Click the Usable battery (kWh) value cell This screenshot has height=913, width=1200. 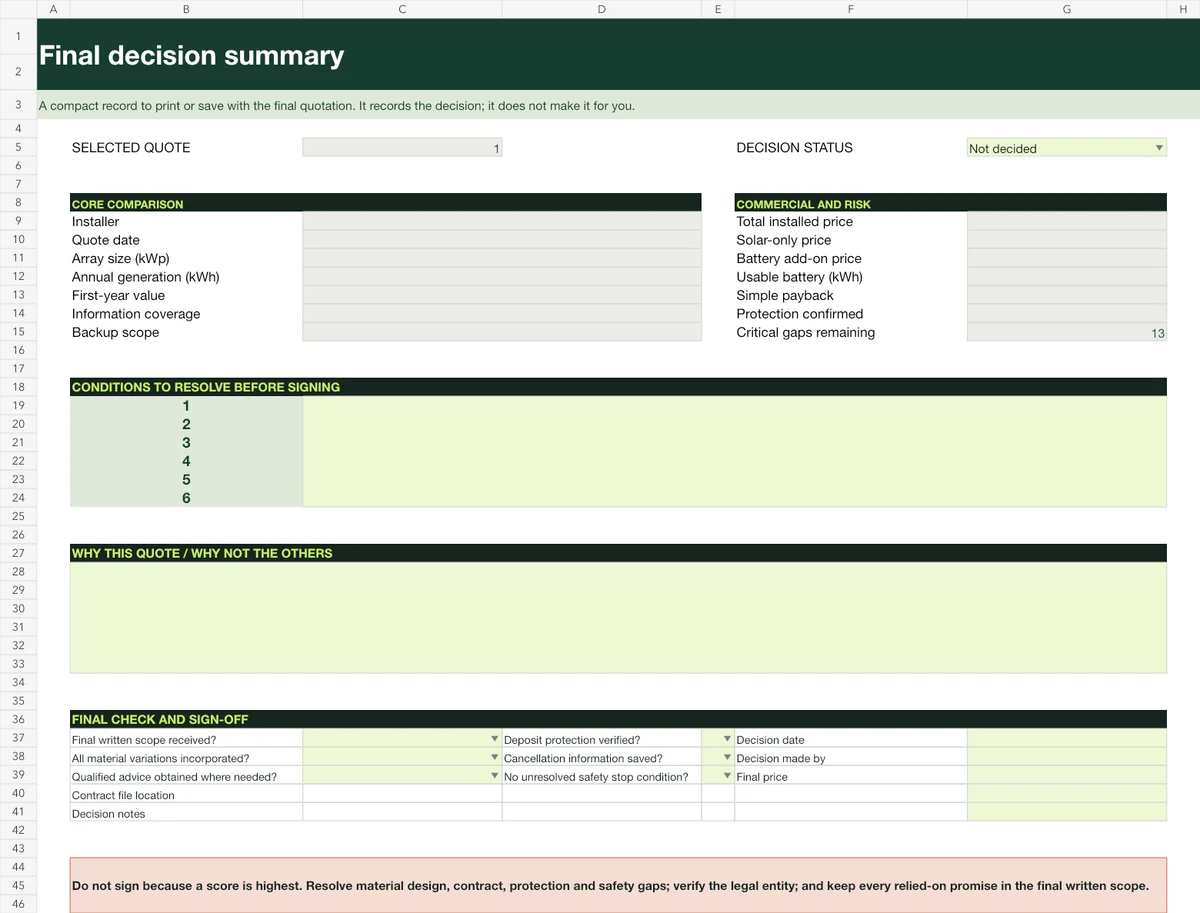1067,277
